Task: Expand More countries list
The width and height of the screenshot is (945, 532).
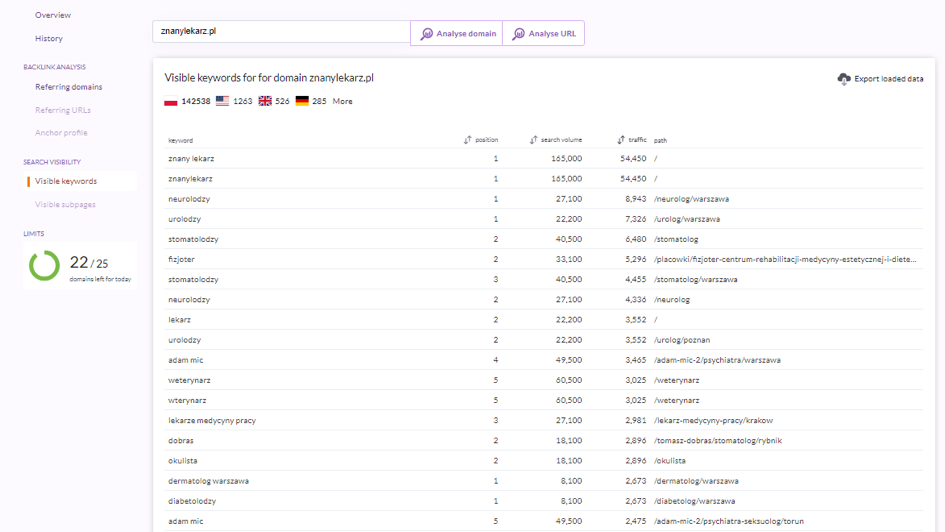Action: (342, 101)
